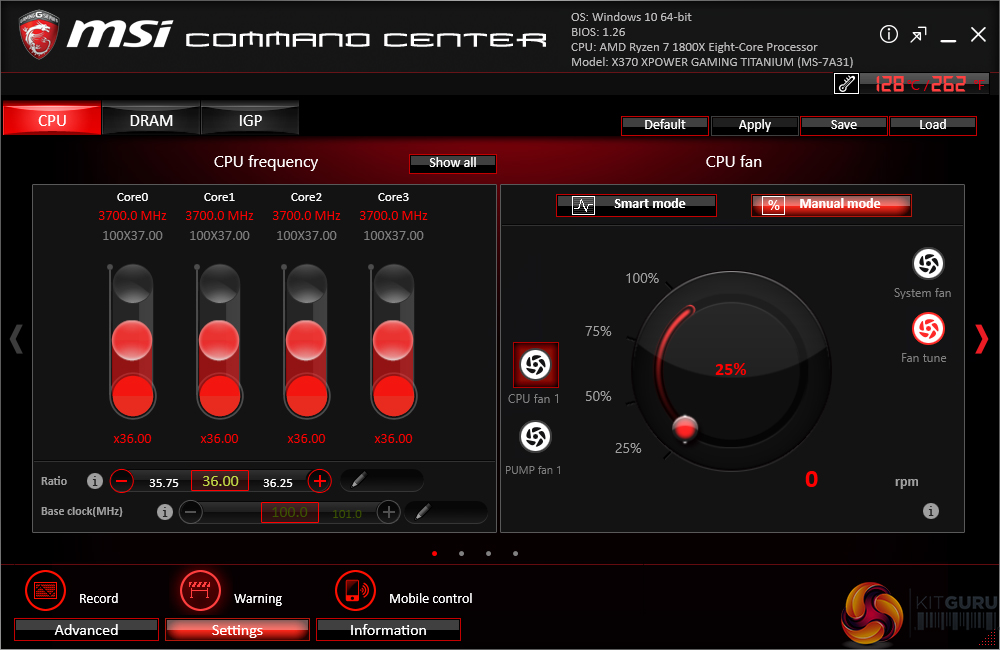Click the Base clock info icon
1000x650 pixels.
coord(165,512)
